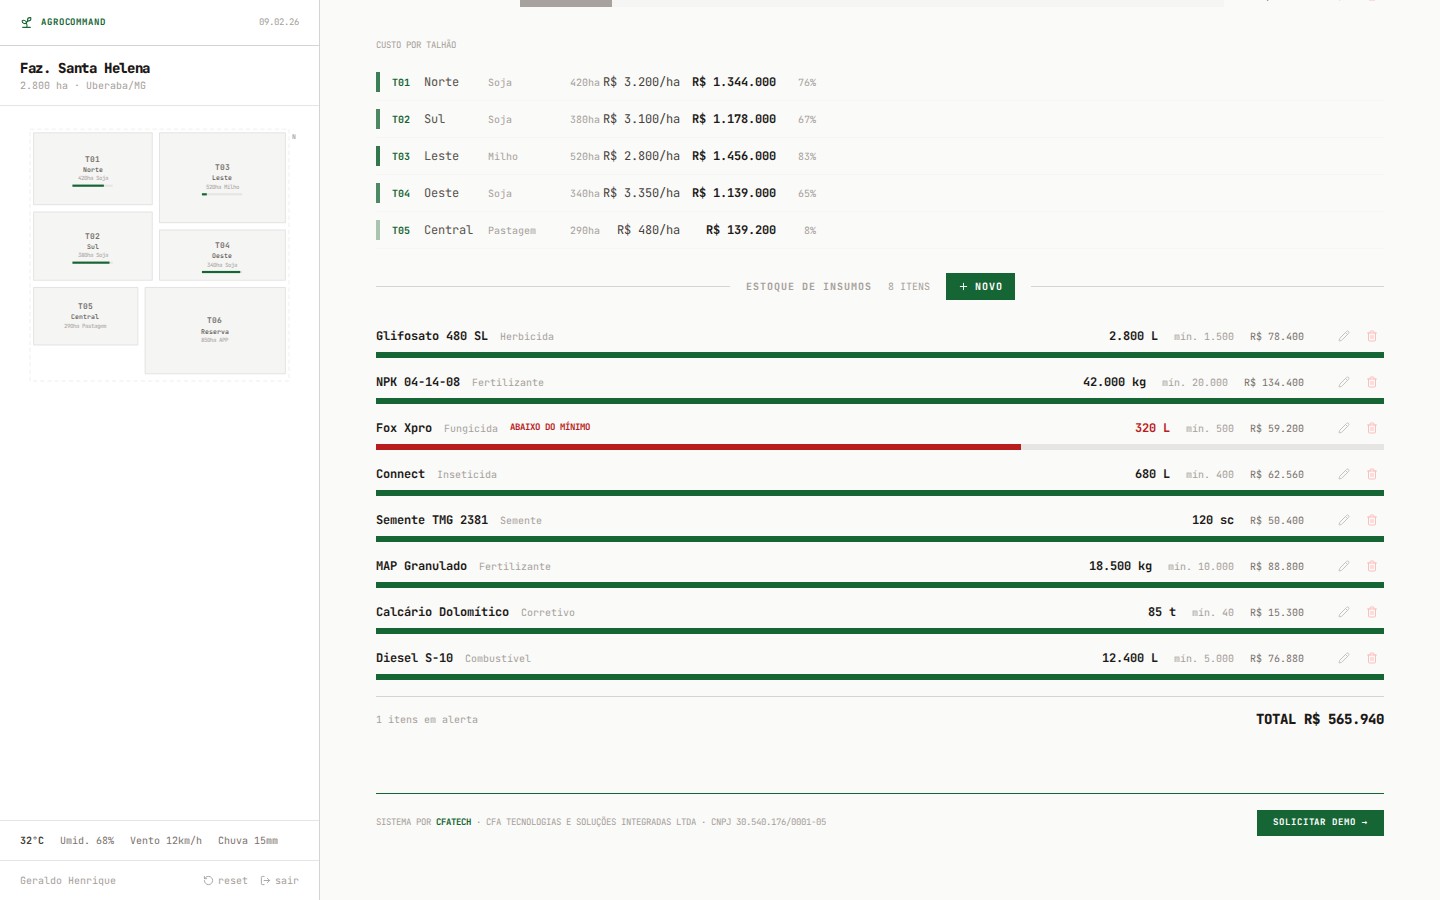Delete NPK 04-14-08 with the trash icon
1440x900 pixels.
click(1371, 382)
